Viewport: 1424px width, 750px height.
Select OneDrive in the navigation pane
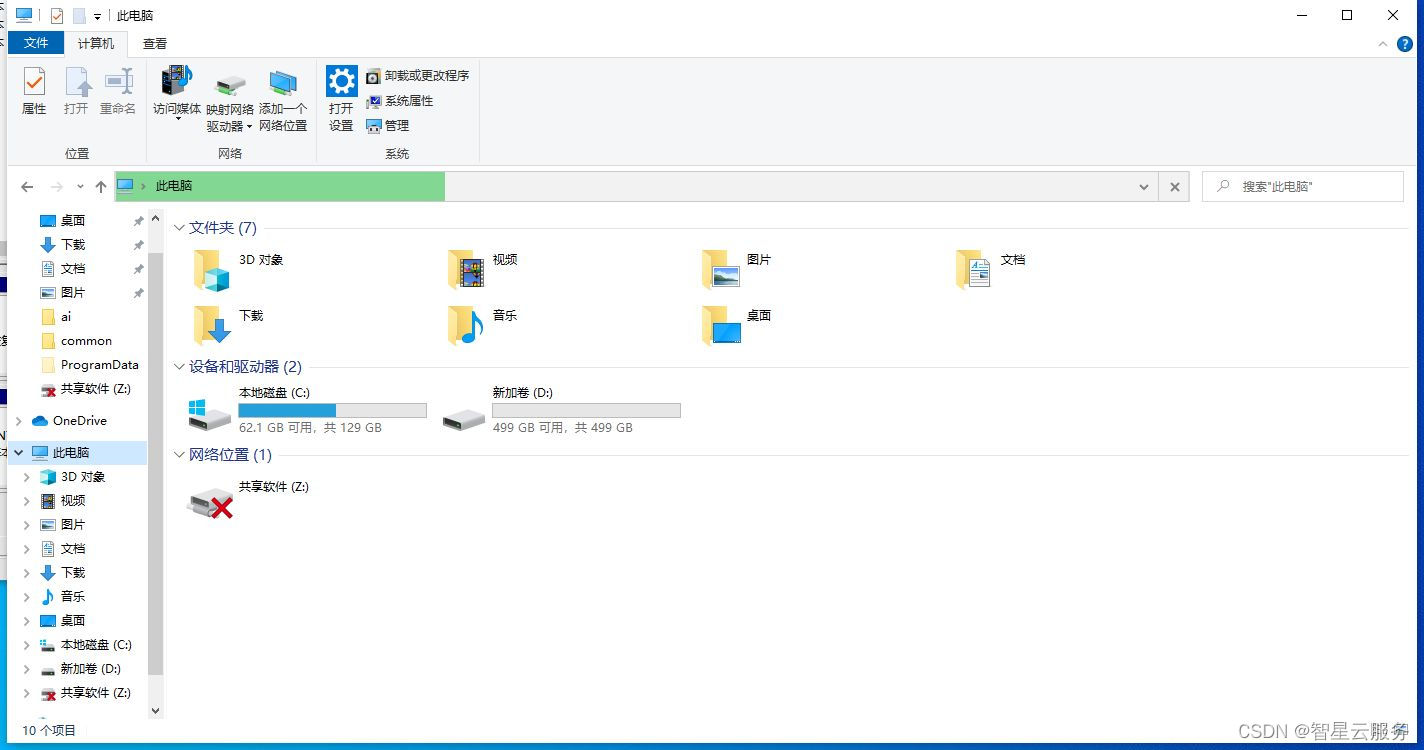point(79,421)
